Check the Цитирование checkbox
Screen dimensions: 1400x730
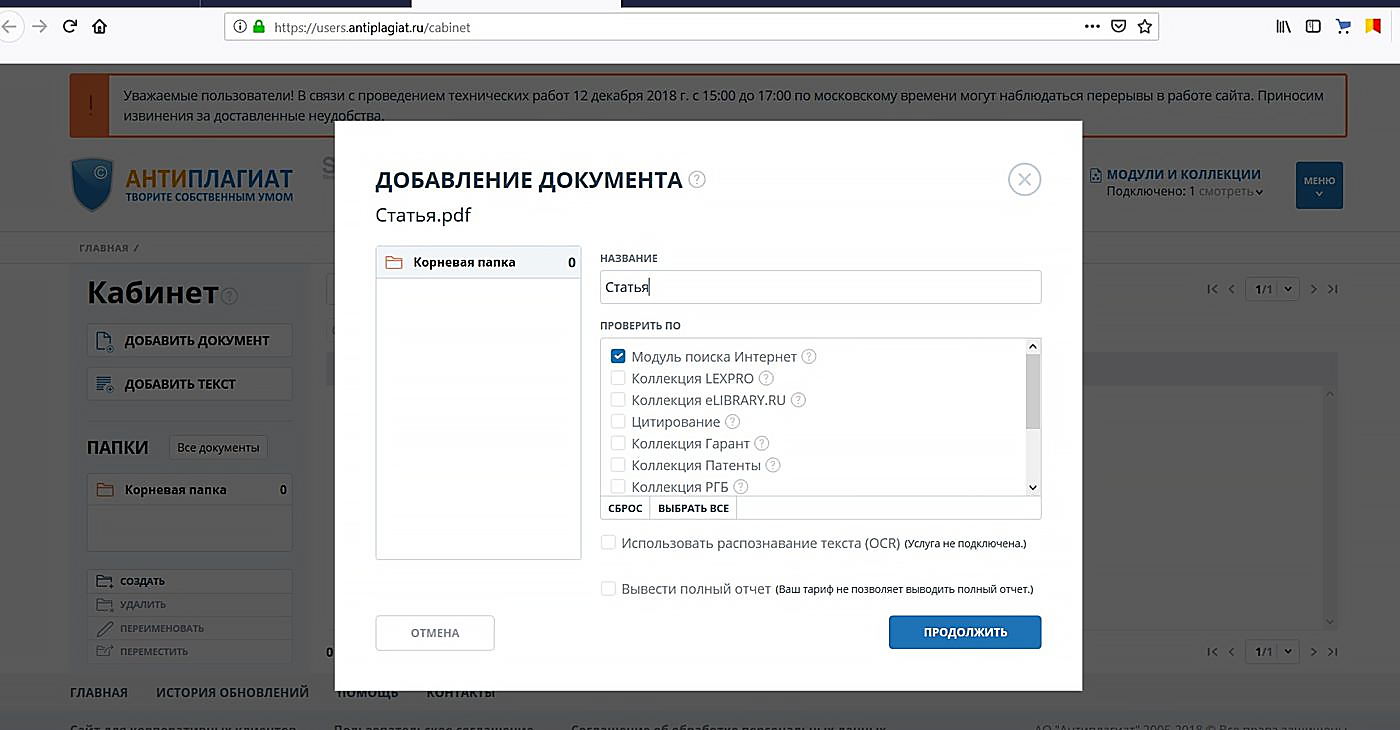coord(618,422)
